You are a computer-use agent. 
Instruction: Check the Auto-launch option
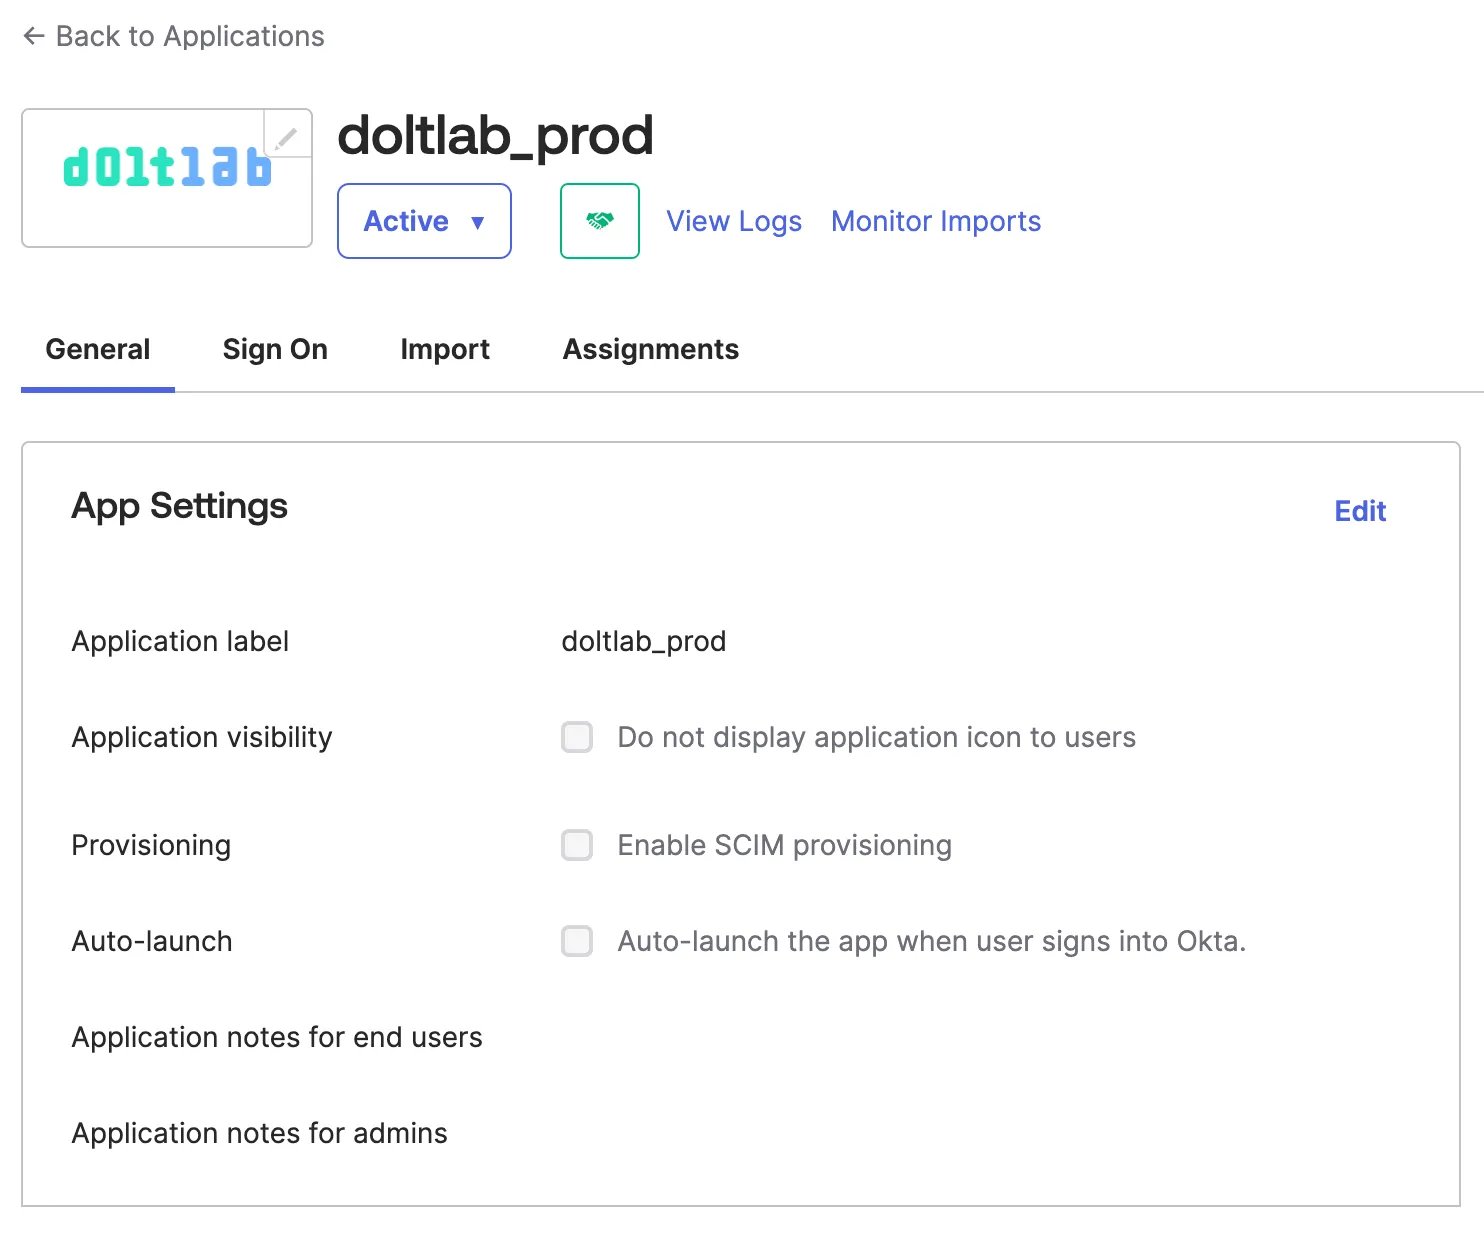(576, 941)
